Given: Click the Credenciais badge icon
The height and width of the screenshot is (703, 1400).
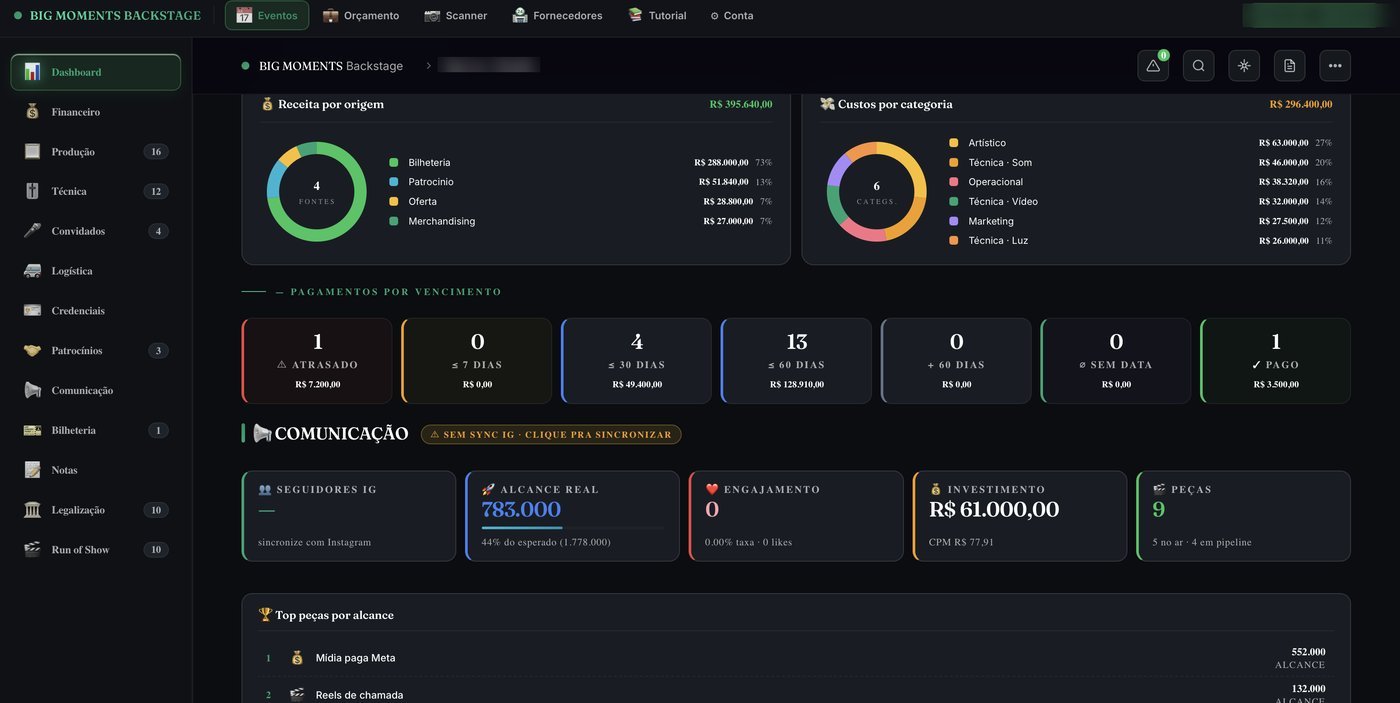Looking at the screenshot, I should 32,311.
